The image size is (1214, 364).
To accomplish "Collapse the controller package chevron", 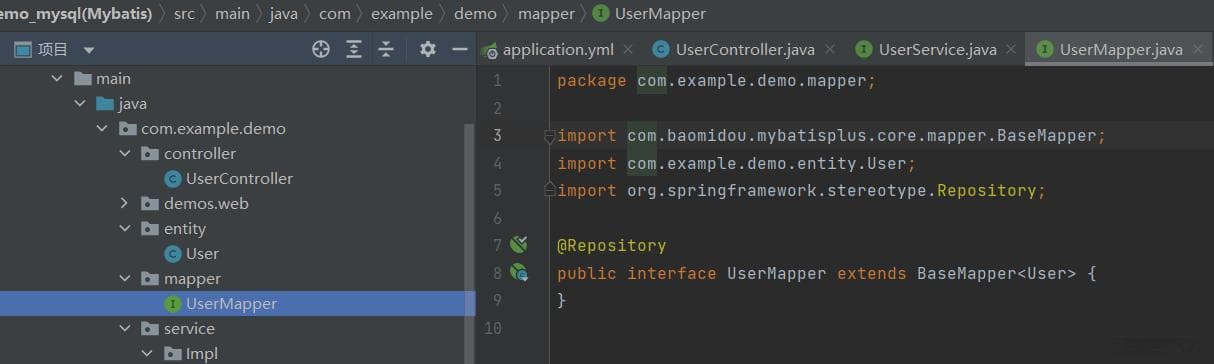I will click(x=125, y=154).
